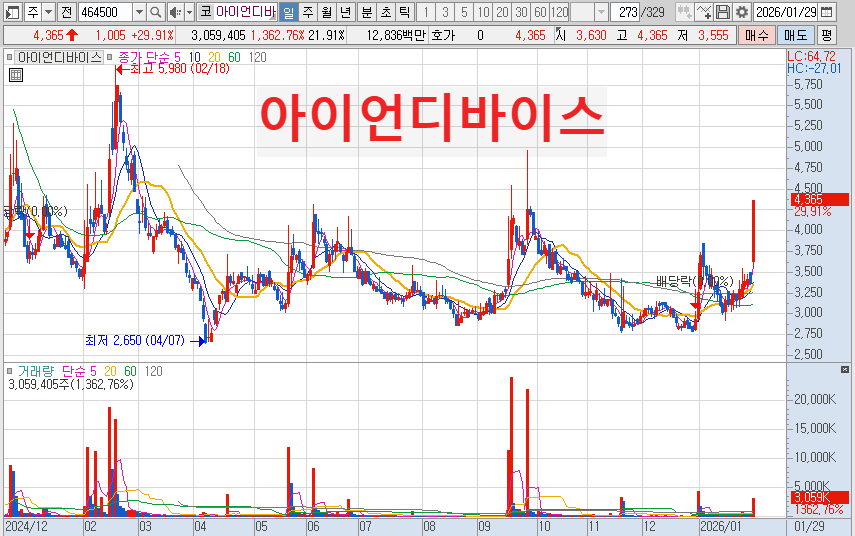Expand the sound options dropdown arrow
855x536 pixels.
[189, 11]
